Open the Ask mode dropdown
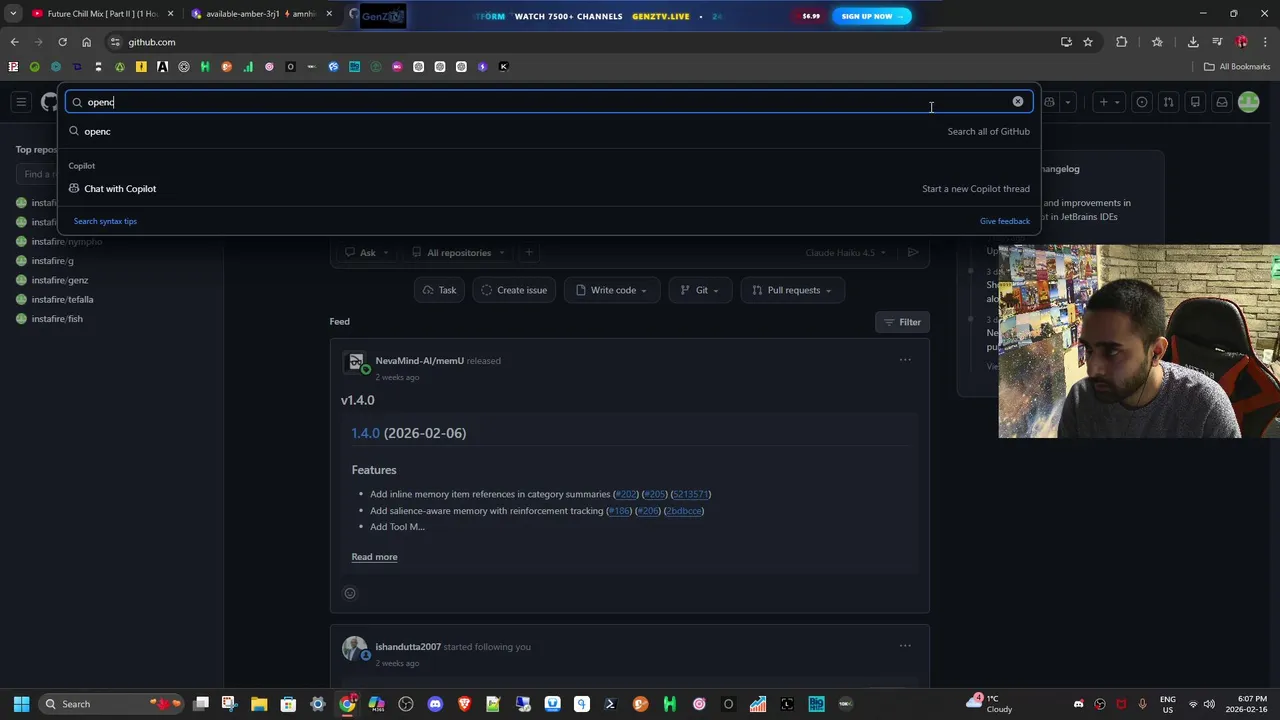Image resolution: width=1280 pixels, height=720 pixels. click(x=366, y=253)
